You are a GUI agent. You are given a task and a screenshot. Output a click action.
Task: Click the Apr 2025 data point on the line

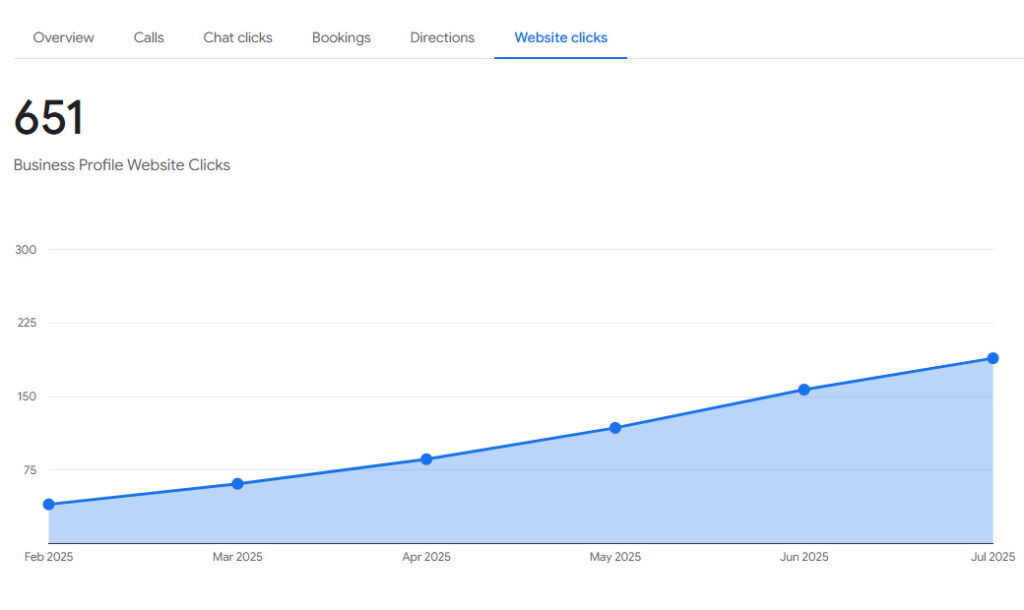pyautogui.click(x=426, y=460)
